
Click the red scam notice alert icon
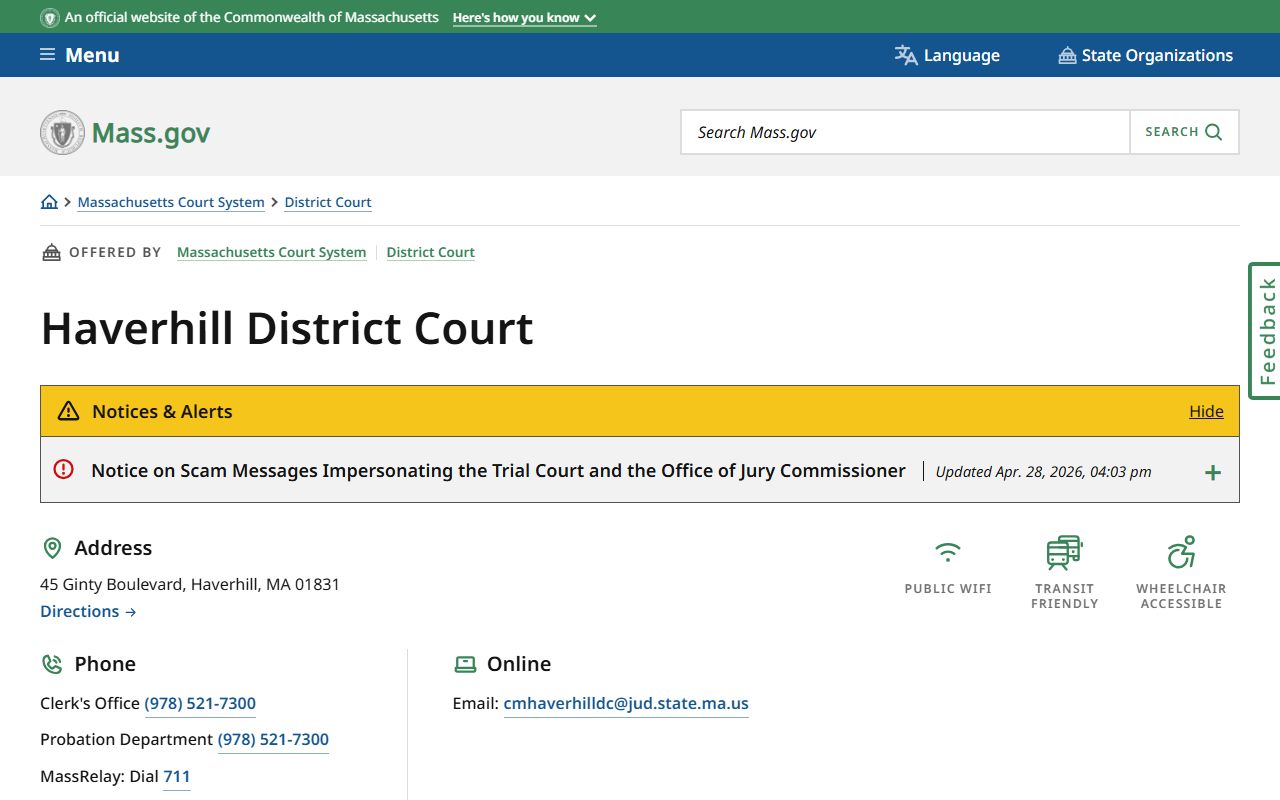[64, 469]
